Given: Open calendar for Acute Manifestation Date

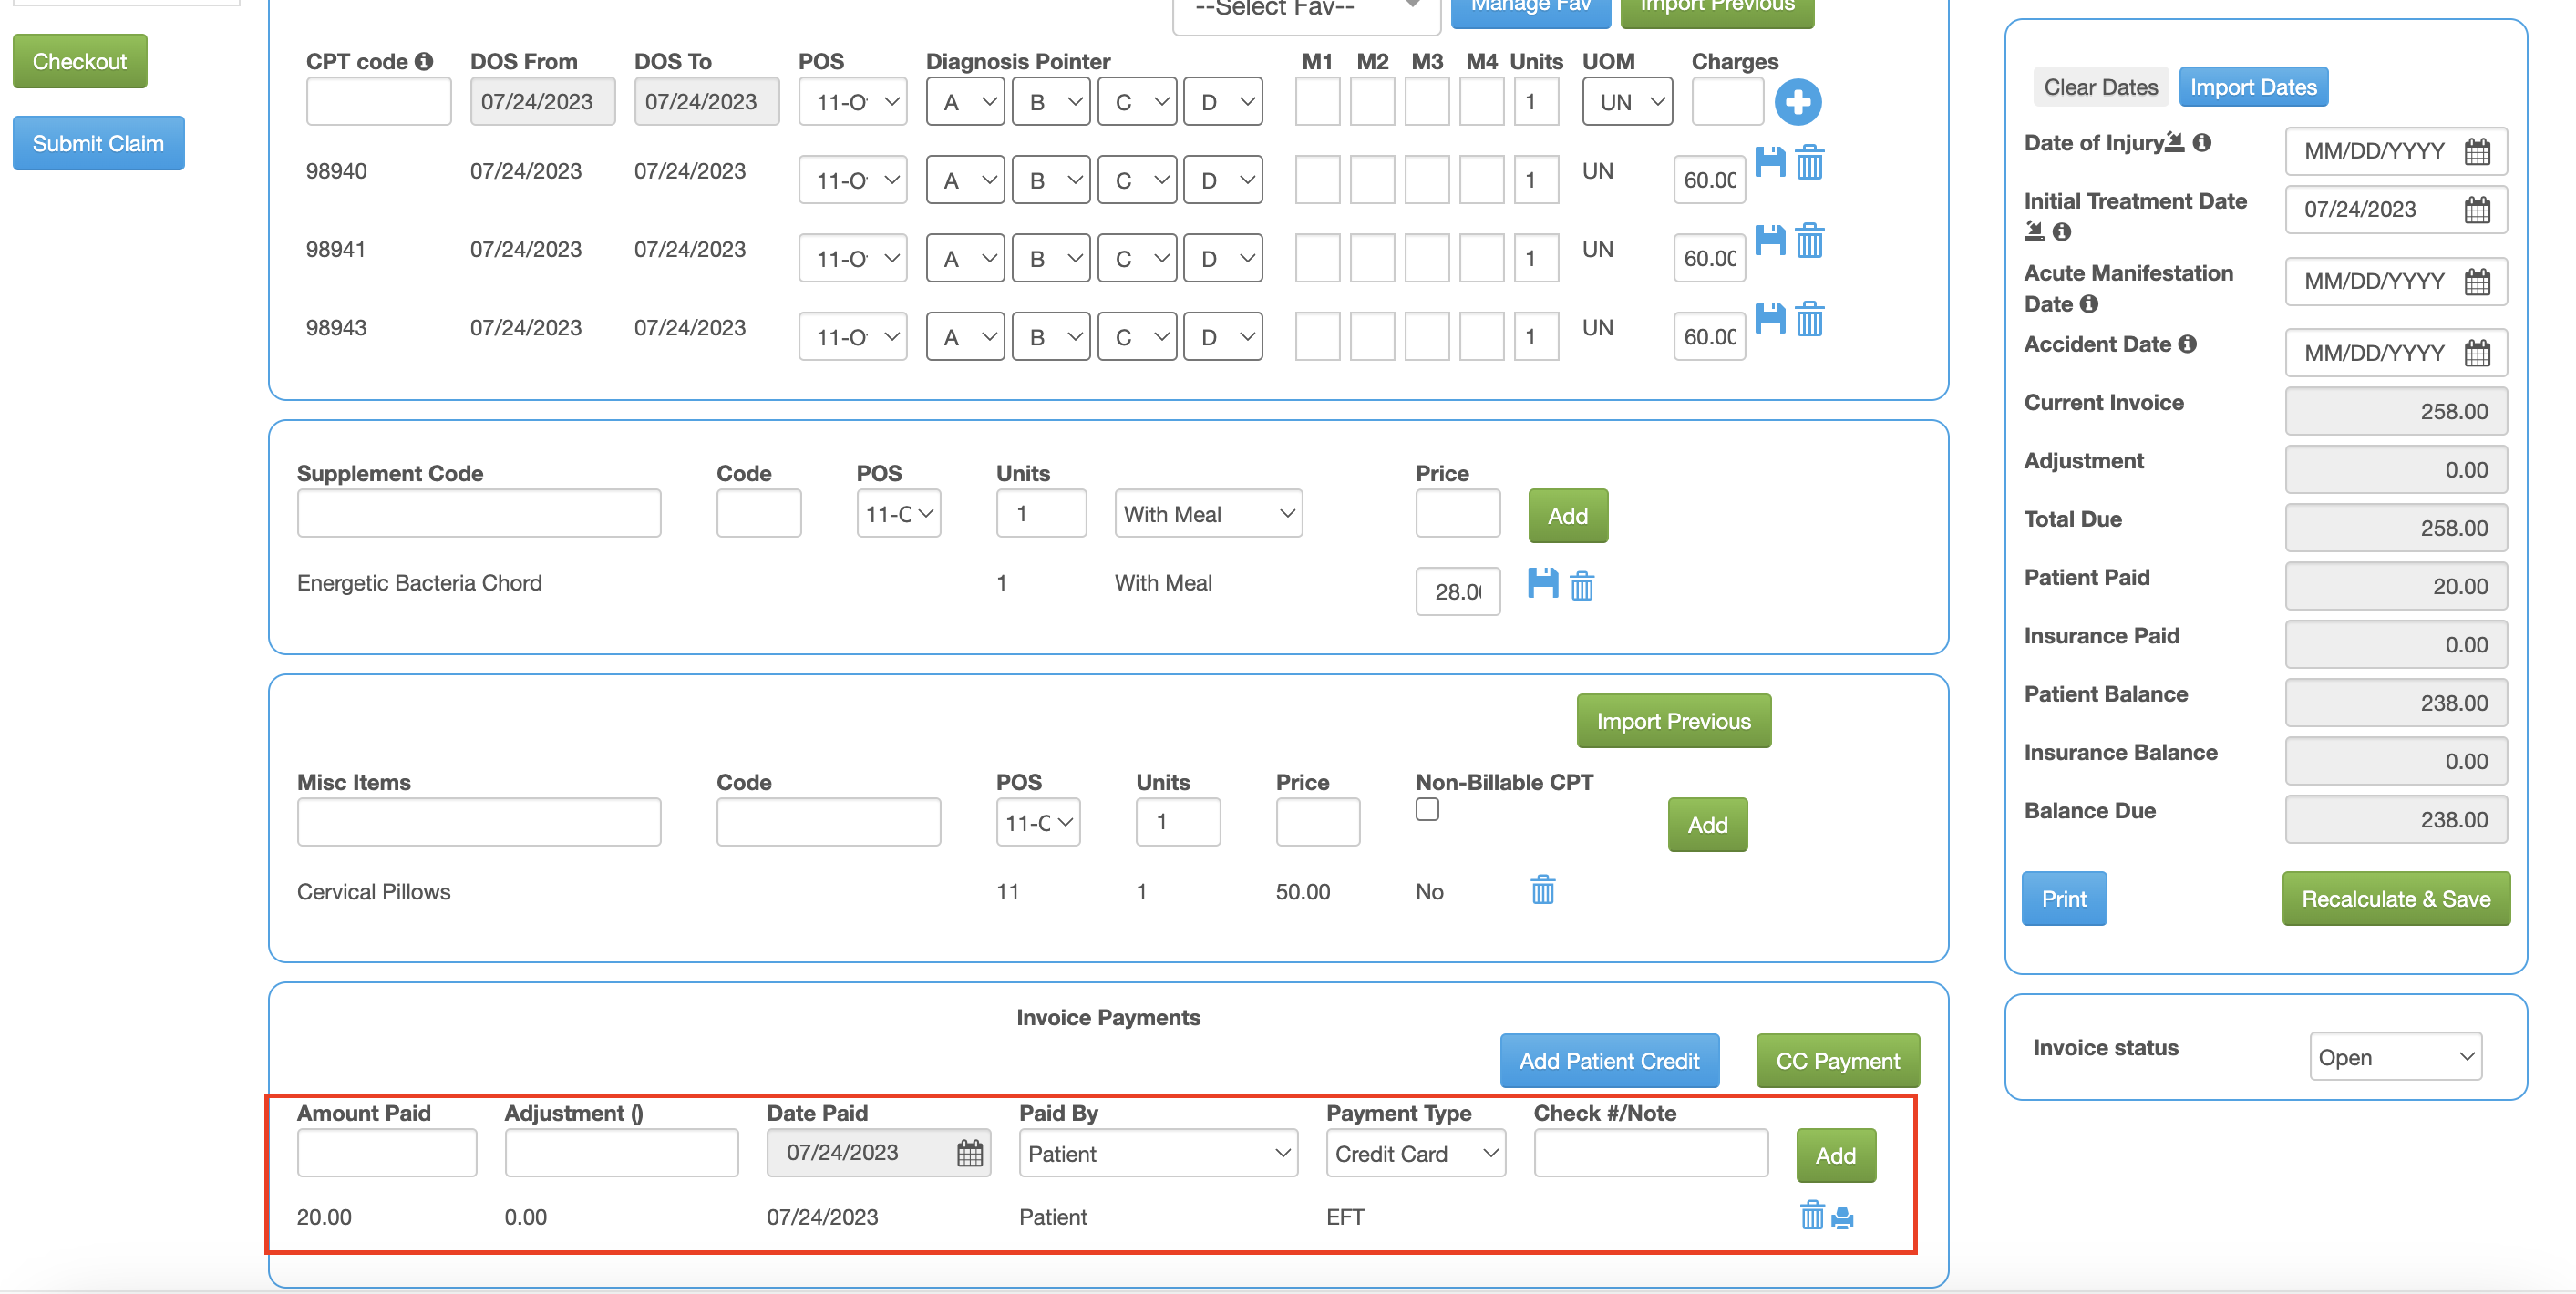Looking at the screenshot, I should [x=2476, y=282].
